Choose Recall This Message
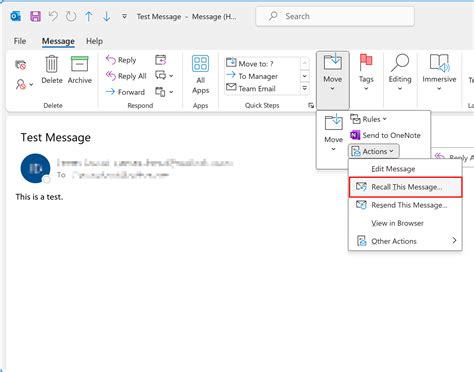Screen dimensions: 474x372 [x=405, y=187]
